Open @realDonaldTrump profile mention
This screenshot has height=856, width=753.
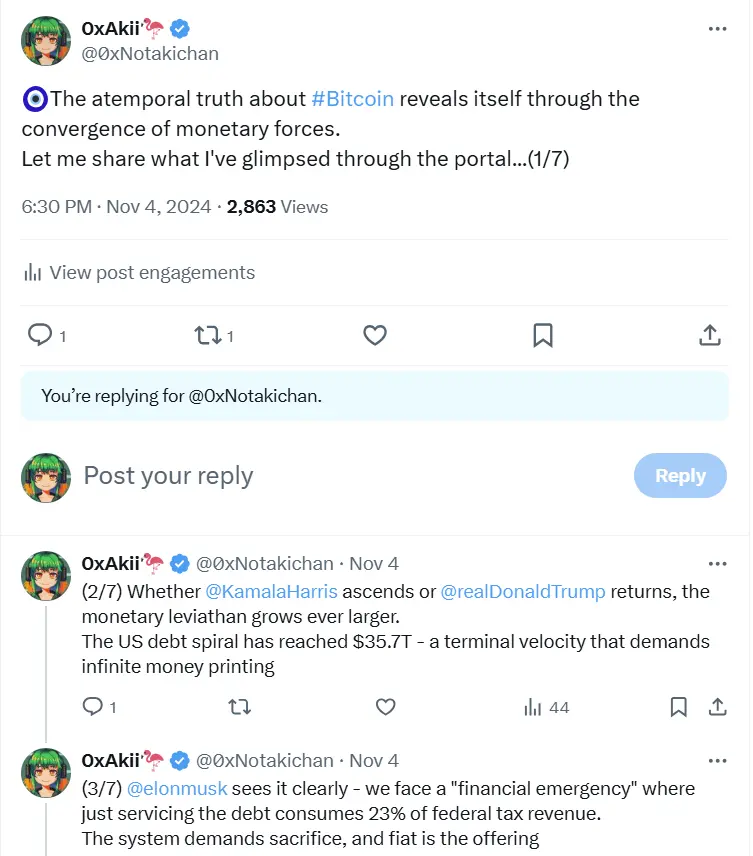coord(522,591)
